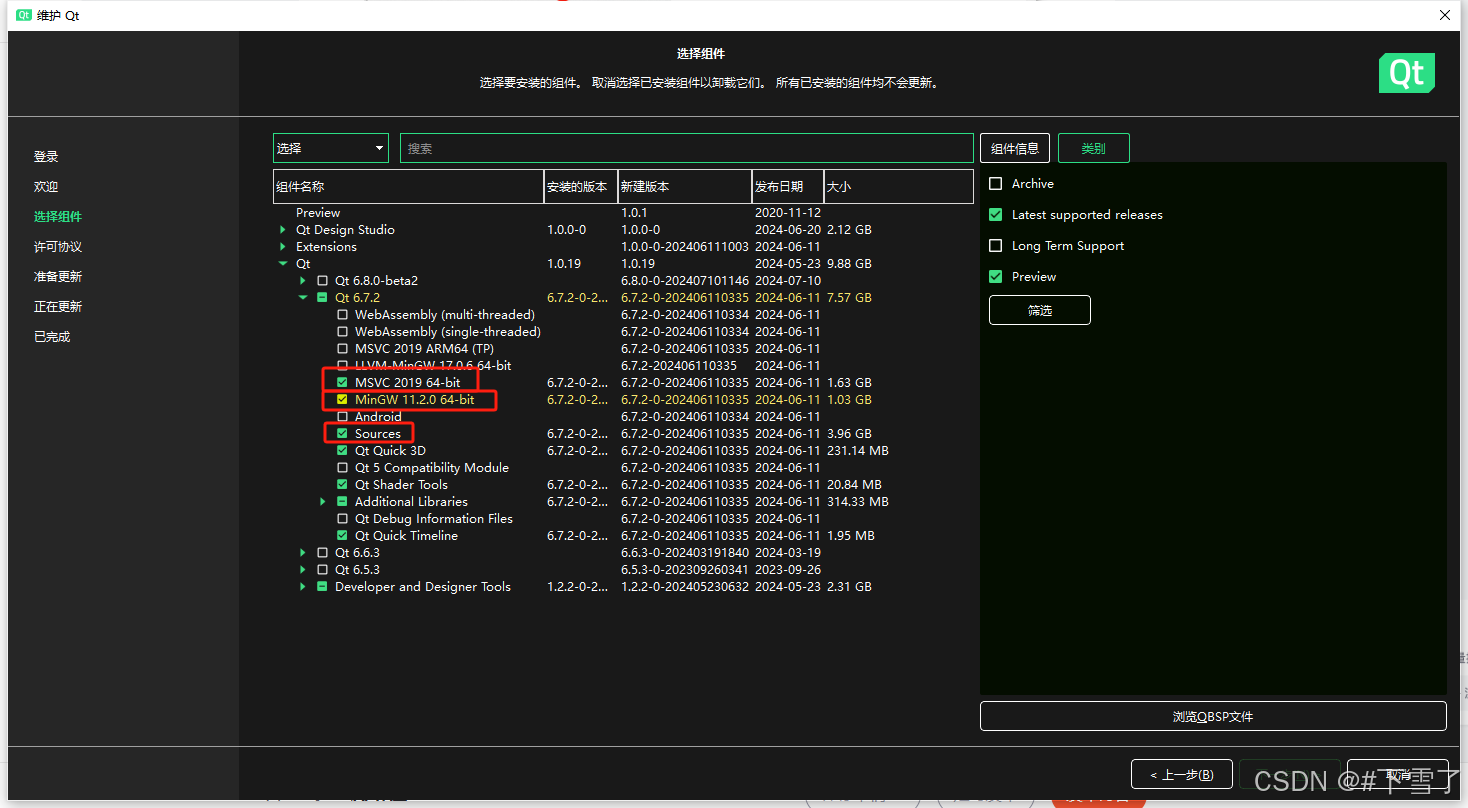The height and width of the screenshot is (808, 1468).
Task: Expand the Qt 6.8.0-beta2 node
Action: [303, 281]
